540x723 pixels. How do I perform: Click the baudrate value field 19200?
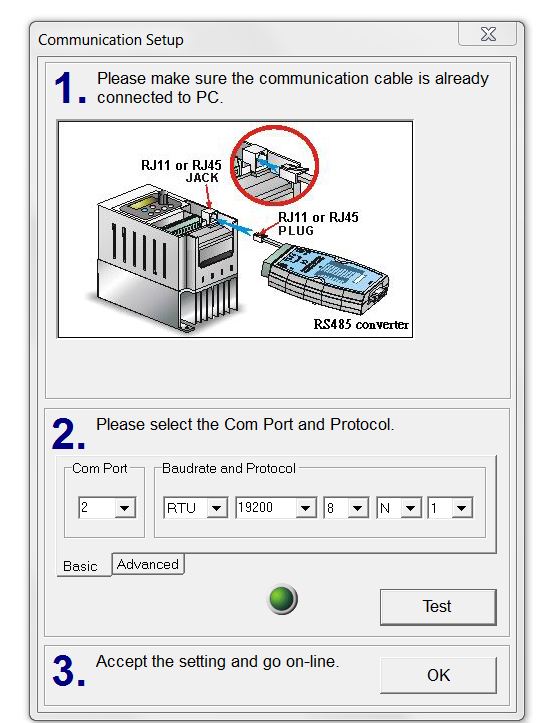pos(265,508)
